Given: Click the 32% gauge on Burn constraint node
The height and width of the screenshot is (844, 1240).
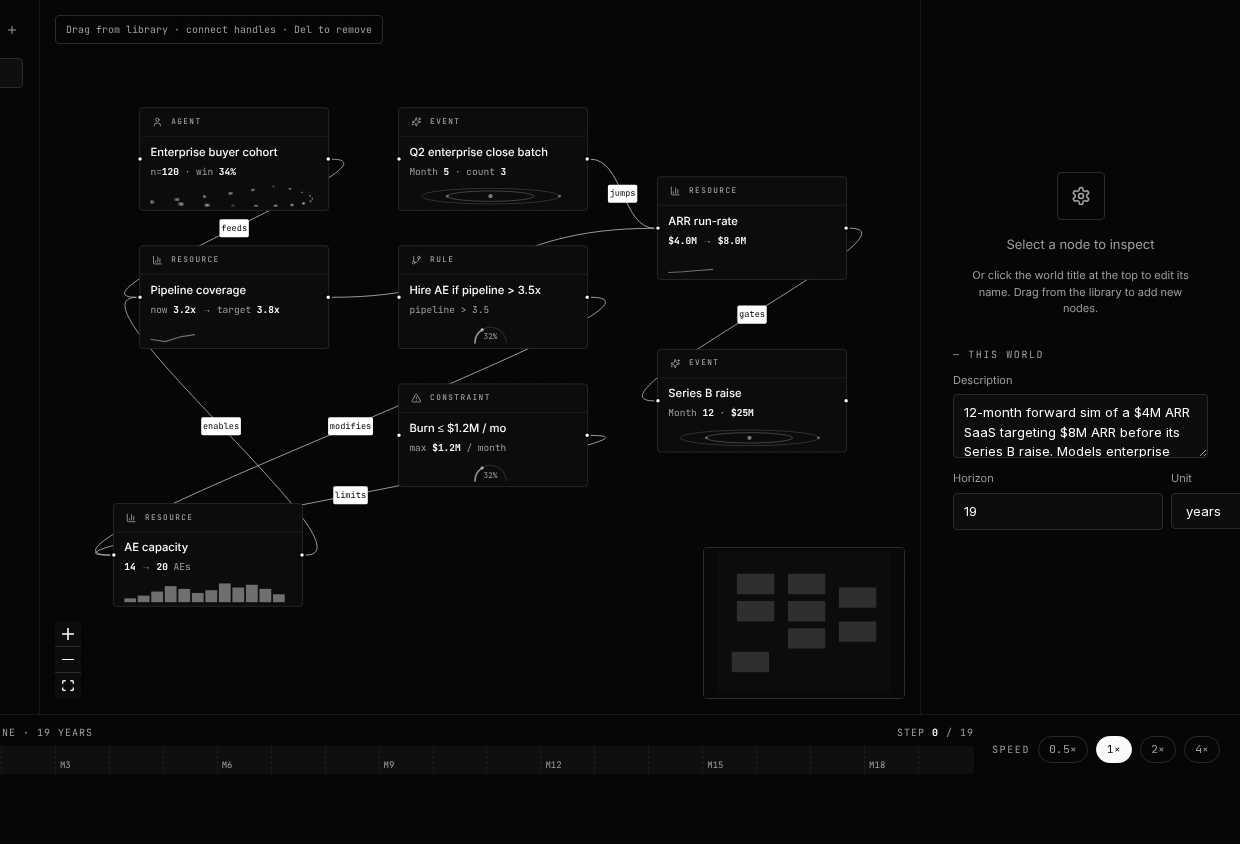Looking at the screenshot, I should (x=490, y=474).
